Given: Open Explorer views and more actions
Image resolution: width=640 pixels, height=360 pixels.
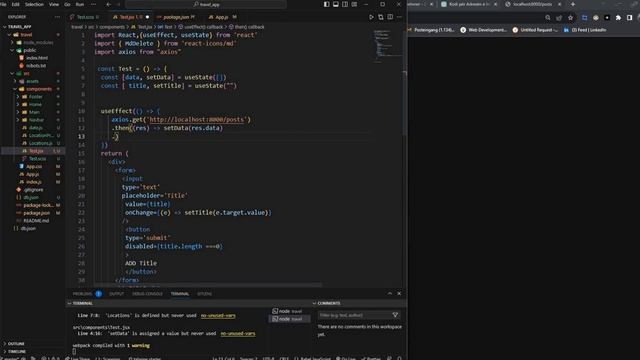Looking at the screenshot, I should 57,17.
